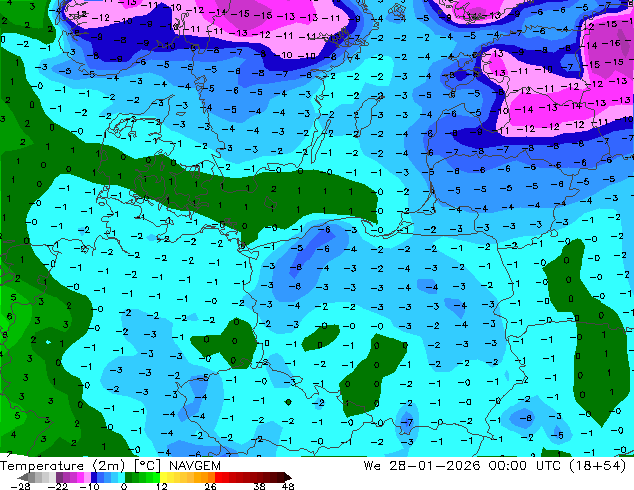Click the '48' color scale label
Viewport: 634px width, 490px height.
point(288,486)
